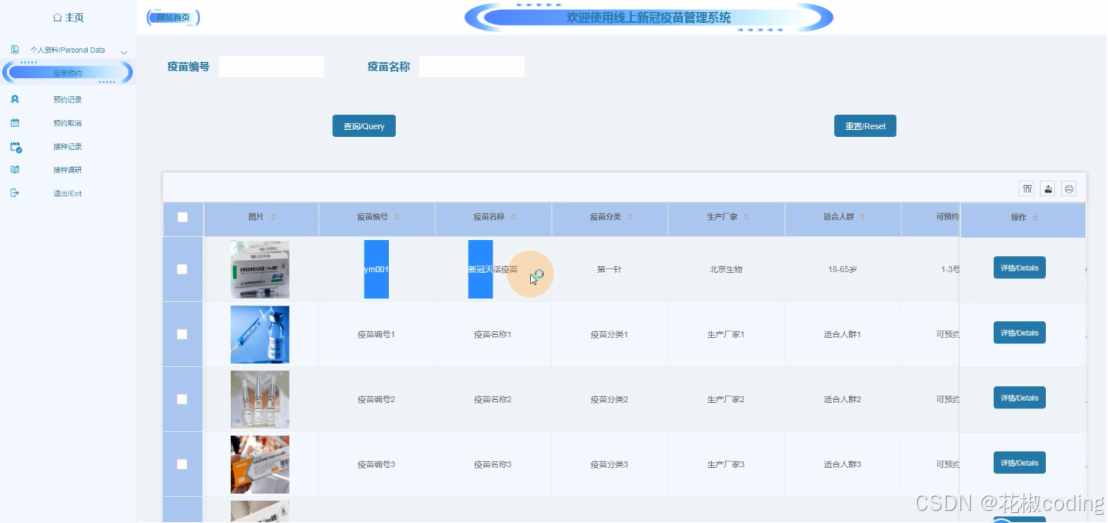Screen dimensions: 1108x523
Task: Sort by 适合人群 column arrows
Action: 863,217
